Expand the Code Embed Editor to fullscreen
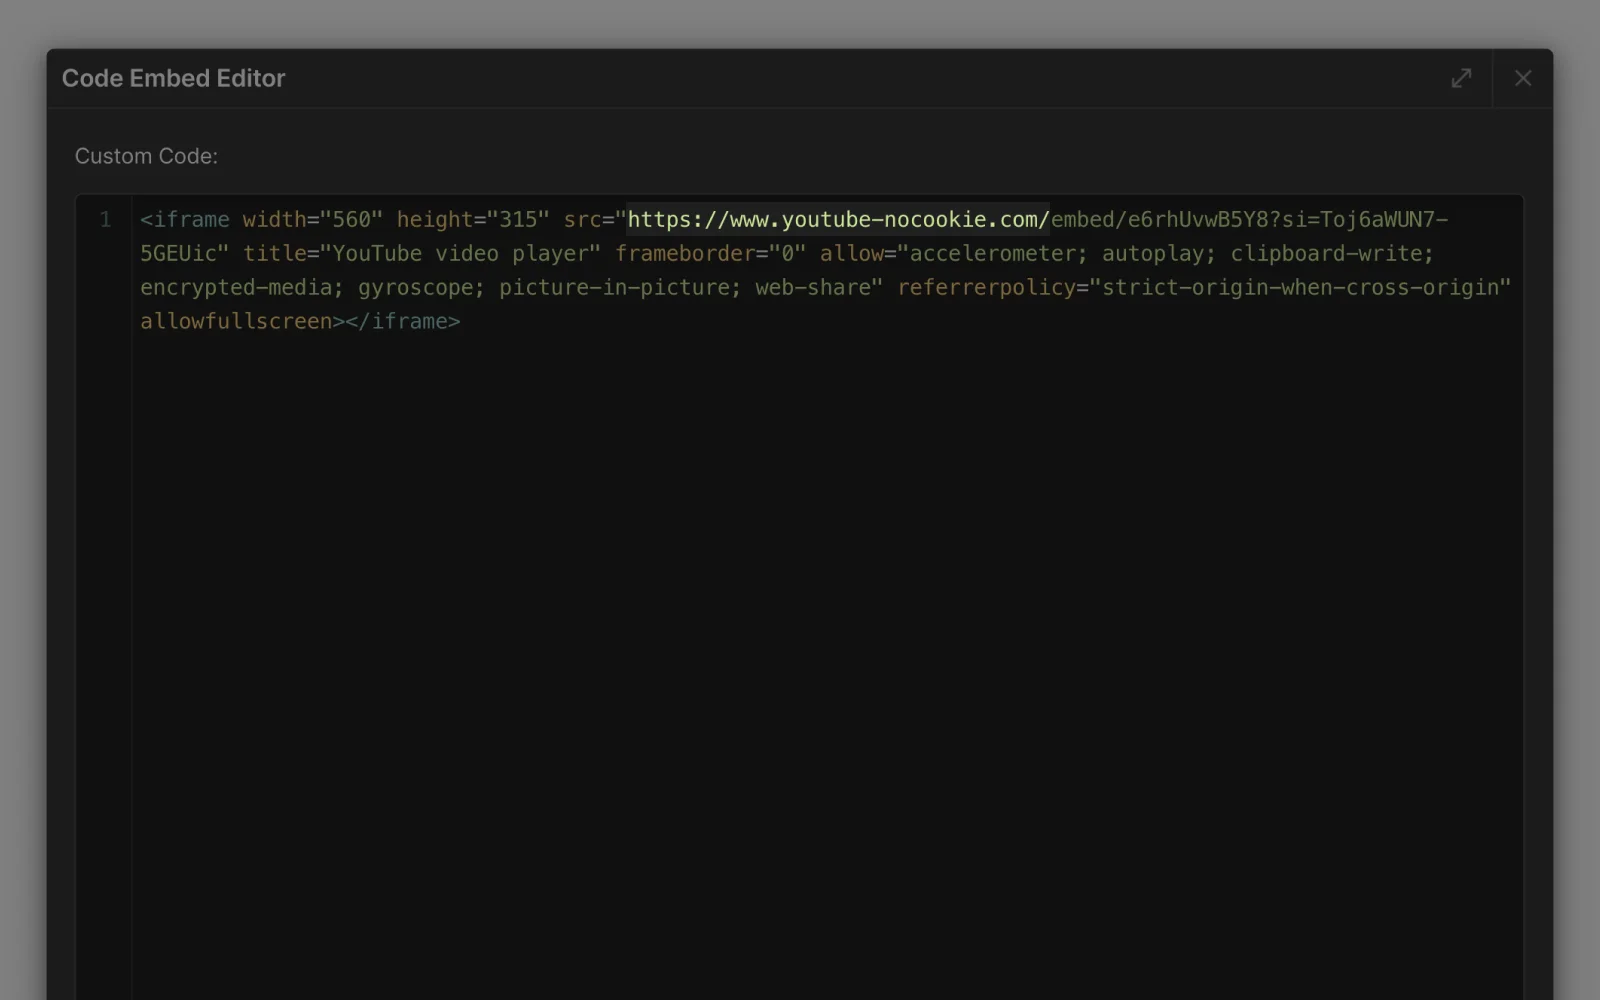Image resolution: width=1600 pixels, height=1000 pixels. pos(1461,78)
